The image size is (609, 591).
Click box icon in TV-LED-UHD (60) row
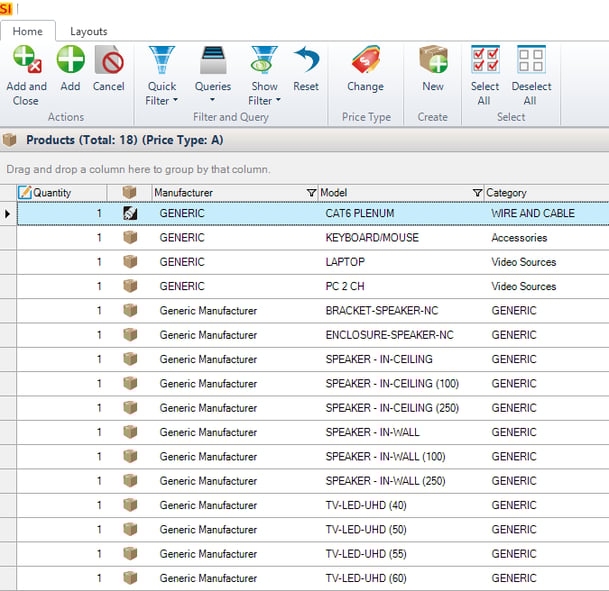[130, 578]
